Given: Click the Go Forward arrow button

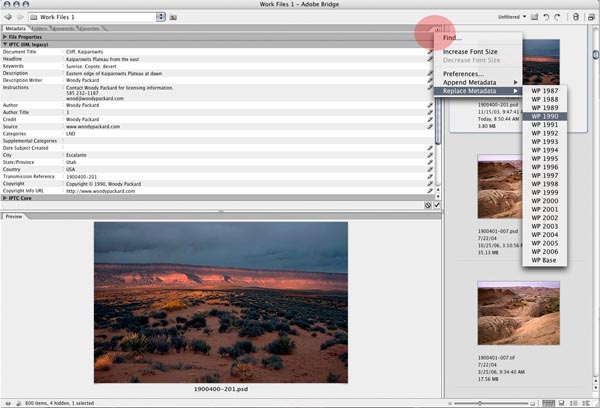Looking at the screenshot, I should click(21, 17).
